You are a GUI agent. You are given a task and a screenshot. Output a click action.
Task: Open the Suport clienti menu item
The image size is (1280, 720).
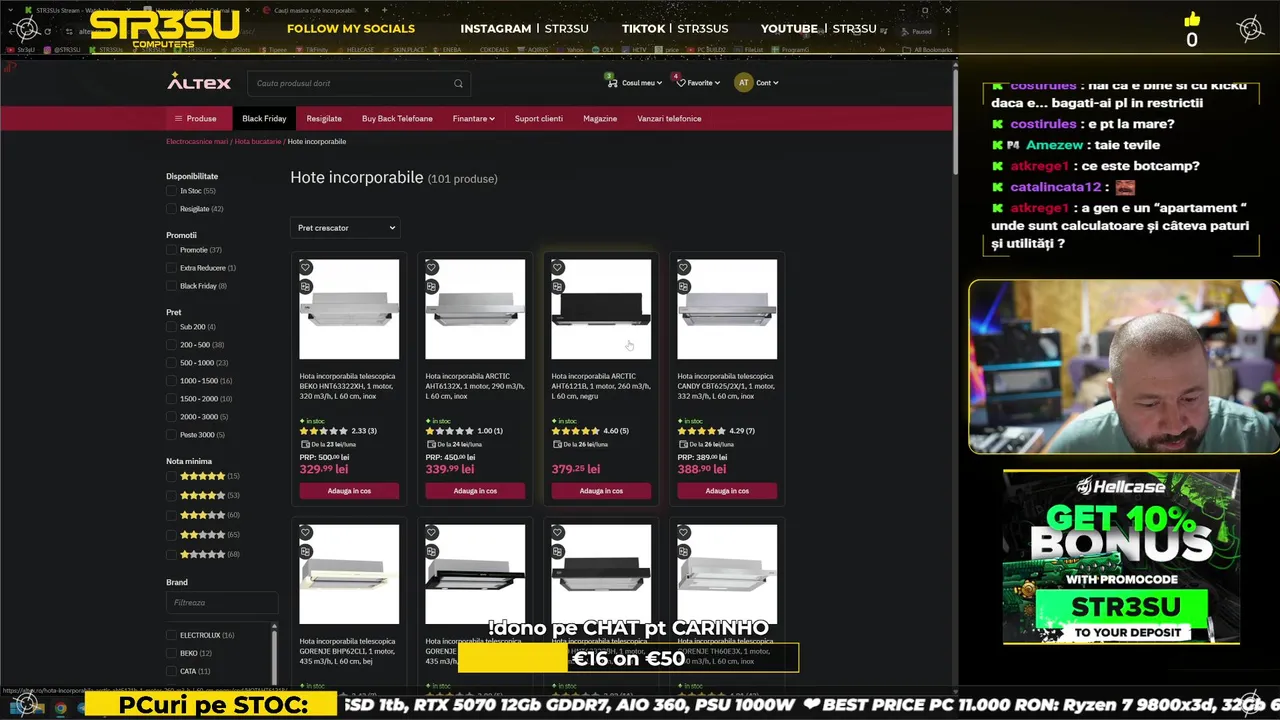(539, 118)
